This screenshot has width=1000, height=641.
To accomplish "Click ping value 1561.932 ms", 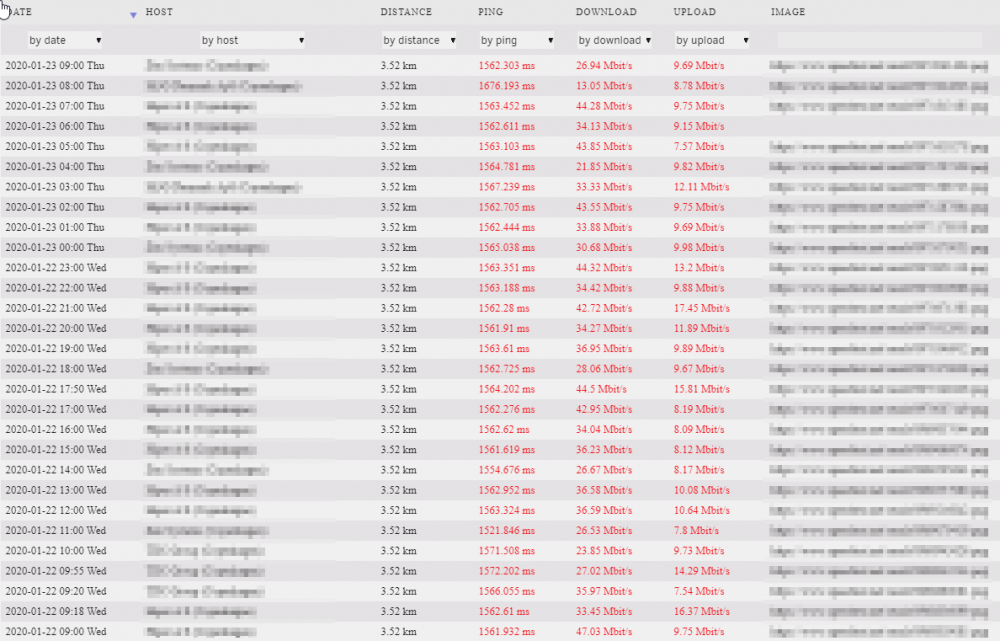I will (506, 631).
